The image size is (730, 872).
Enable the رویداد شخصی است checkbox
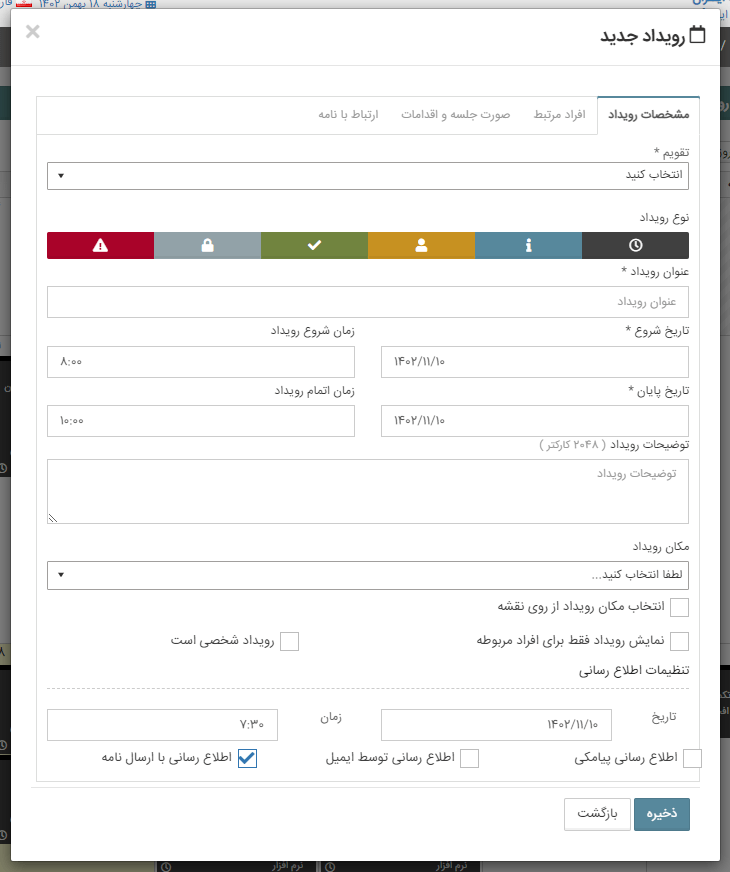click(x=290, y=641)
